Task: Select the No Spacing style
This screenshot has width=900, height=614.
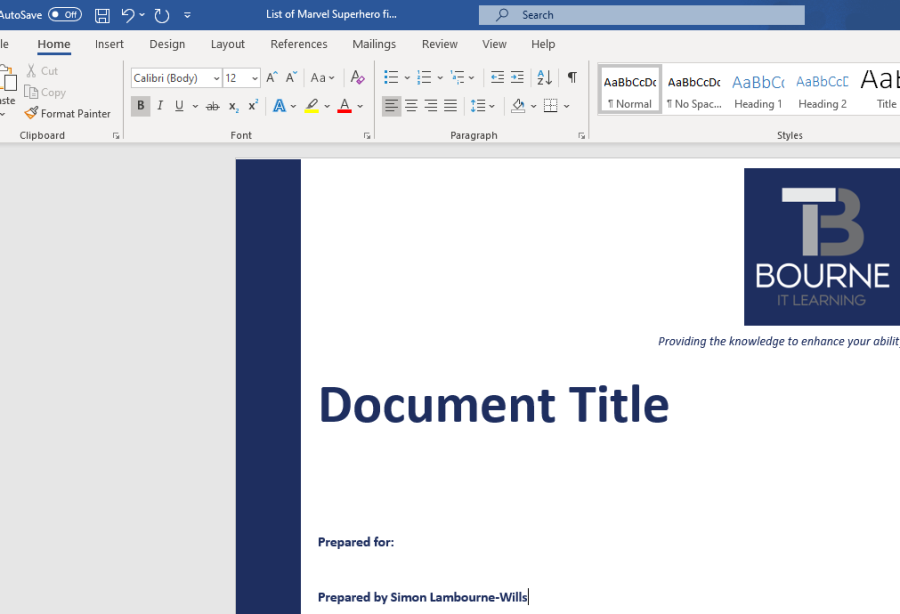Action: tap(694, 90)
